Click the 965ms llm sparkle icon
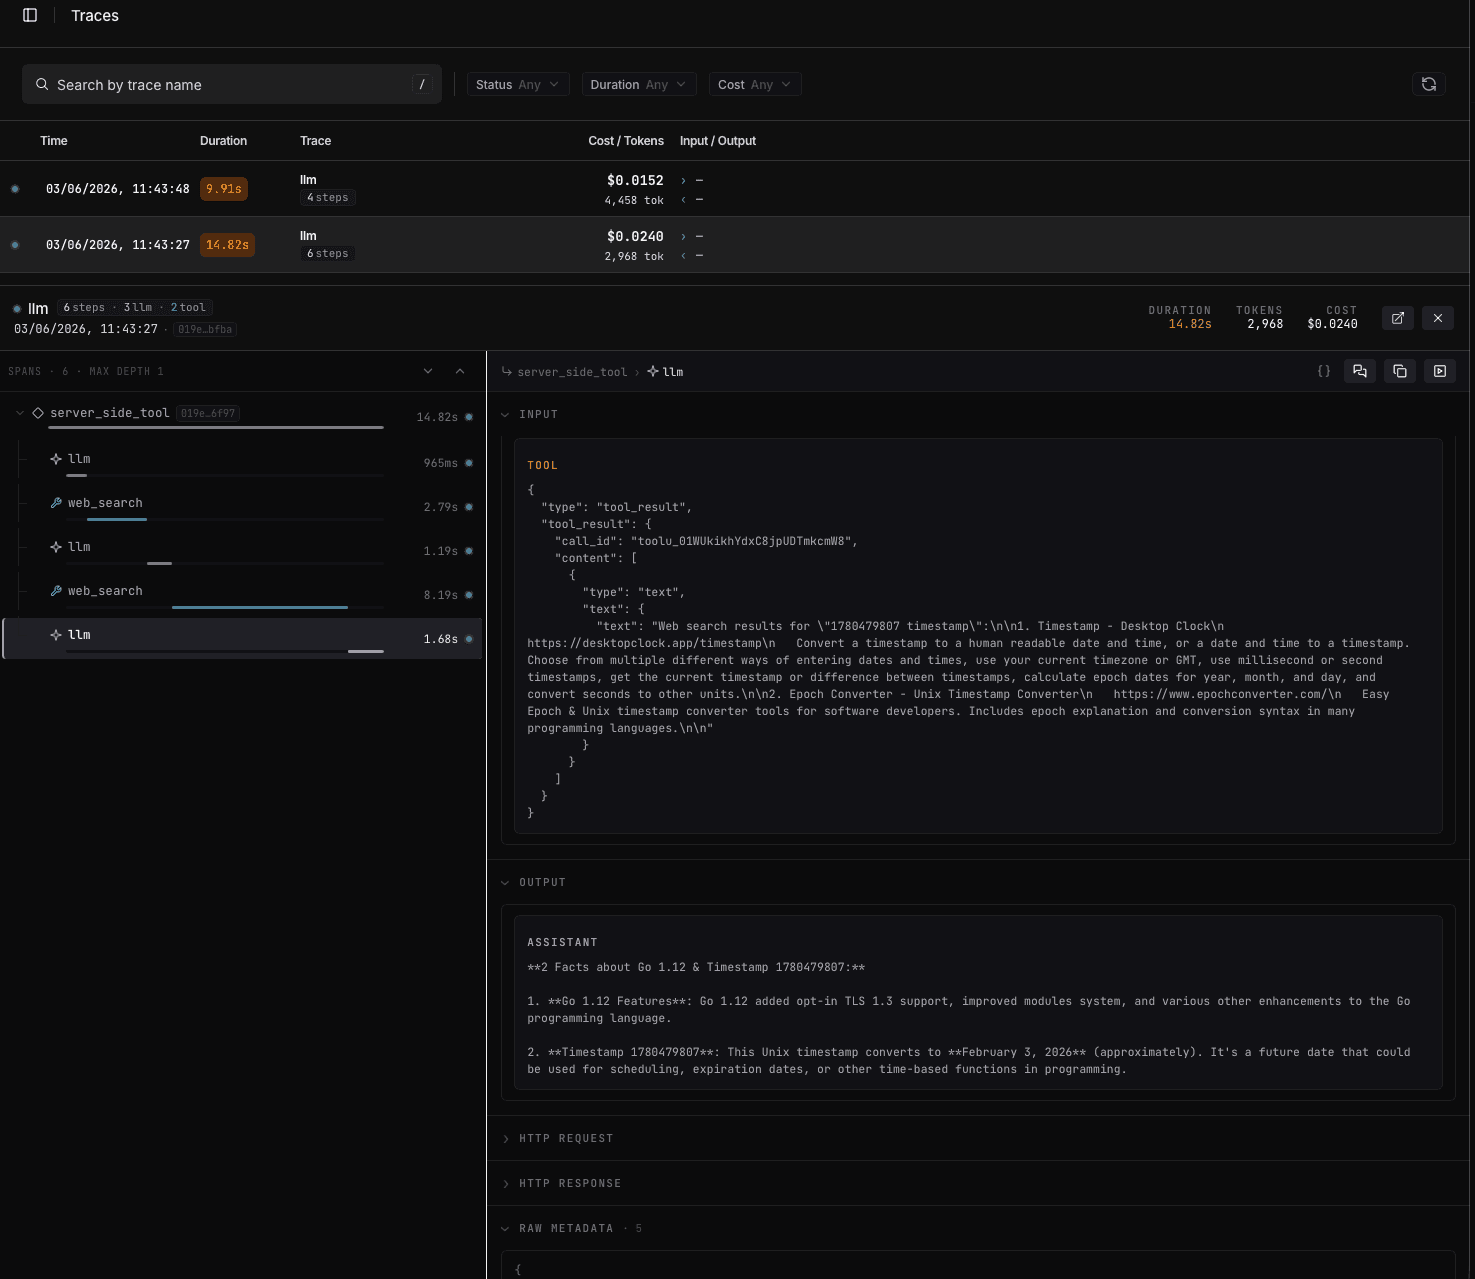Viewport: 1475px width, 1279px height. tap(56, 459)
